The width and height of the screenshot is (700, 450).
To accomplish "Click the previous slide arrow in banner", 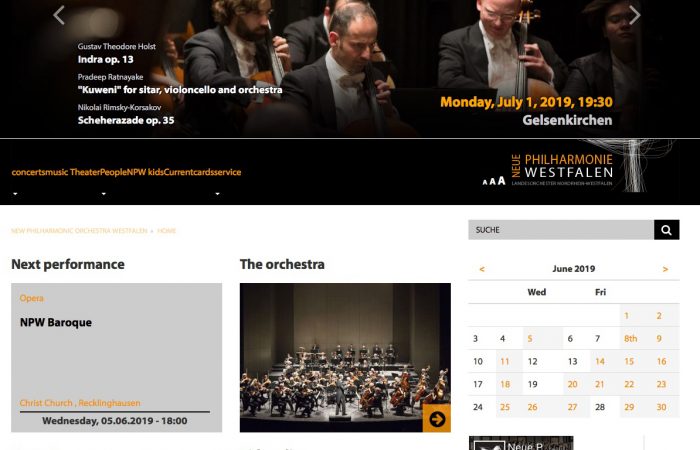I will [x=59, y=15].
